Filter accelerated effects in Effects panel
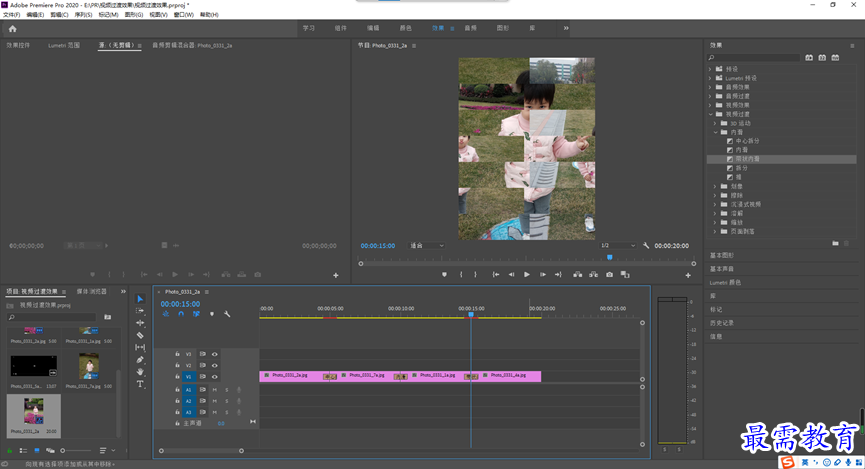865x469 pixels. [x=809, y=57]
